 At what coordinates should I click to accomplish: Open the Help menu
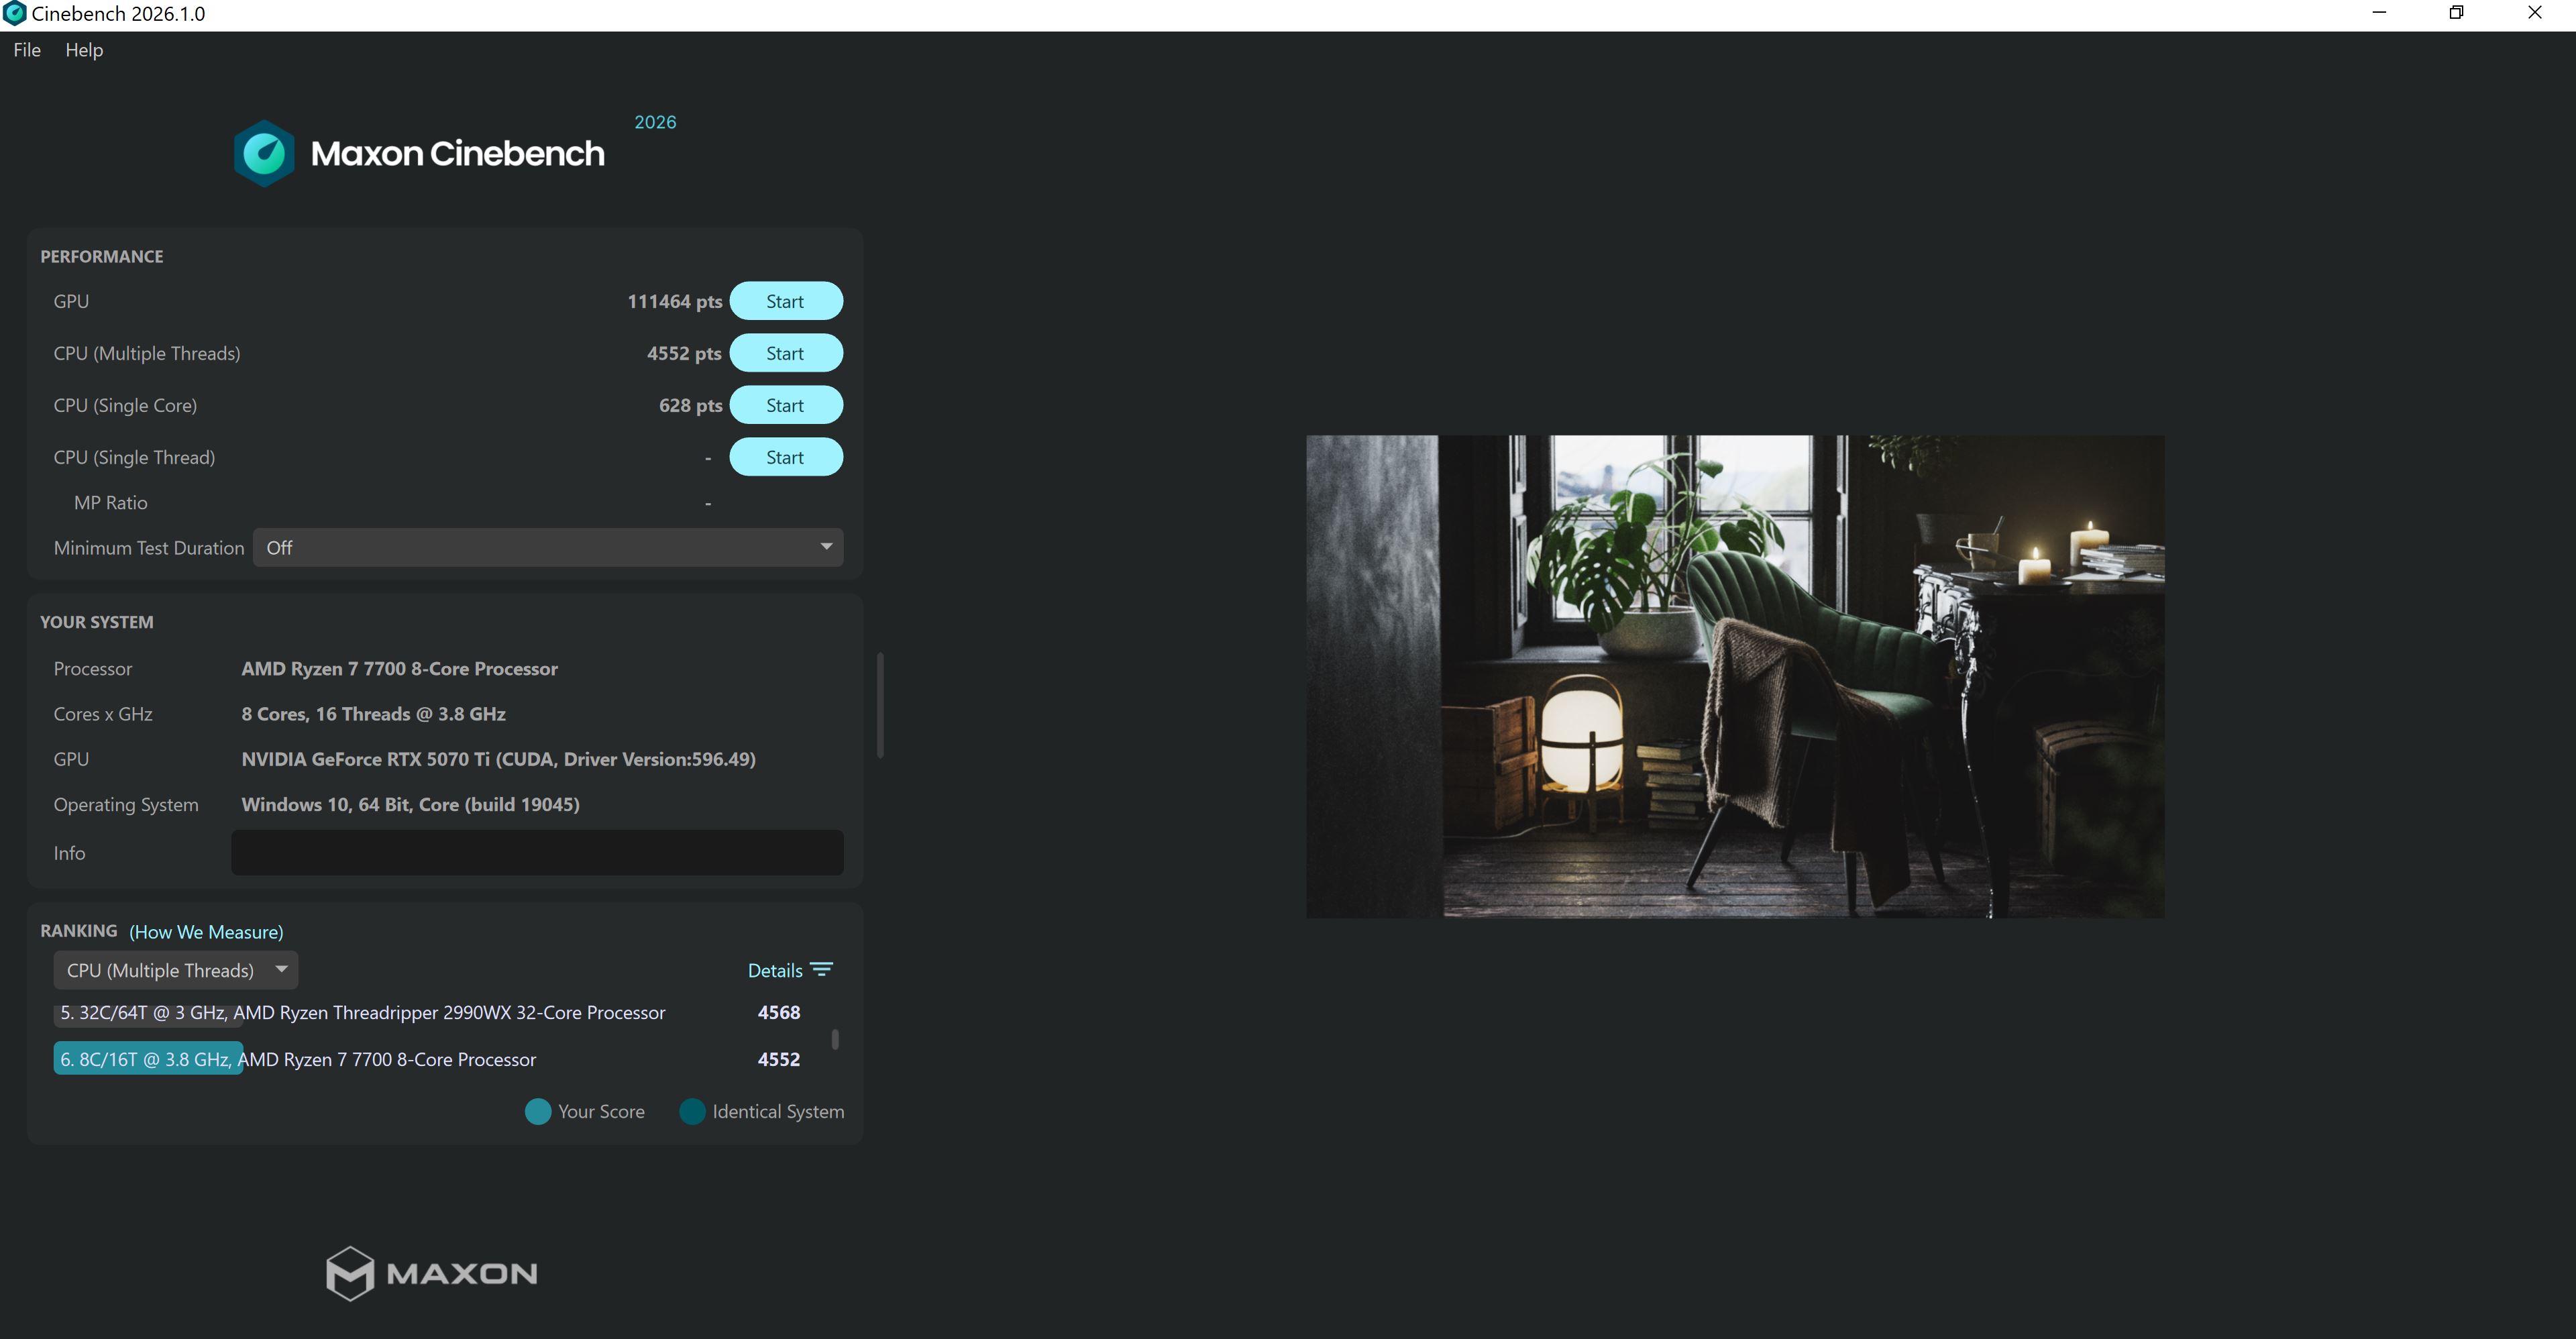tap(84, 50)
